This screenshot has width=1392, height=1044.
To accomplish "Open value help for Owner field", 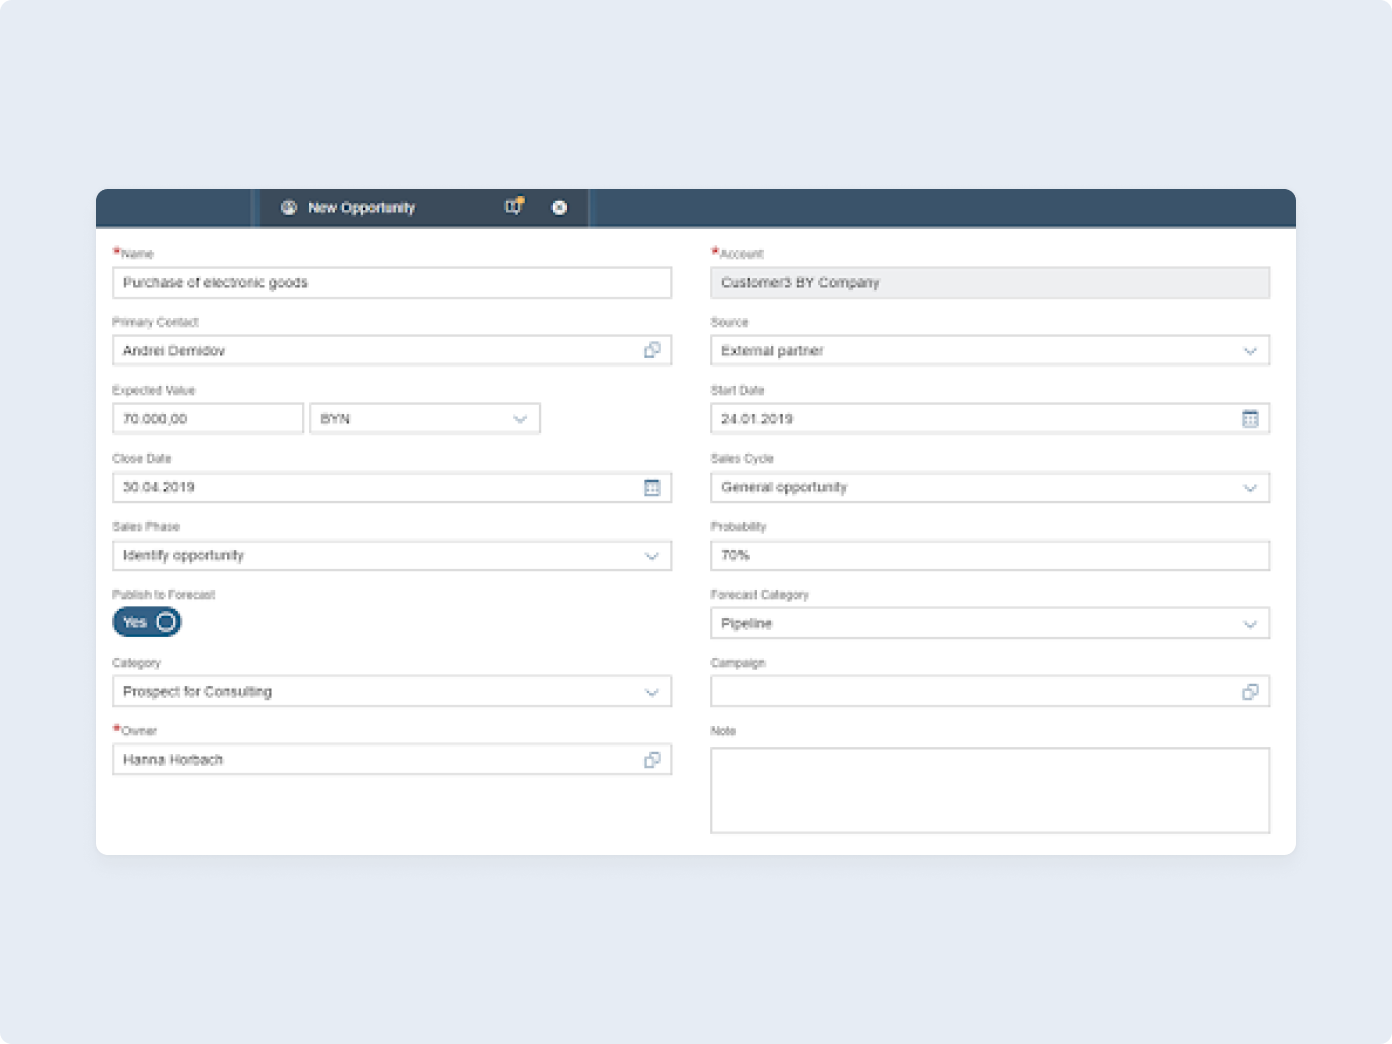I will (x=652, y=760).
